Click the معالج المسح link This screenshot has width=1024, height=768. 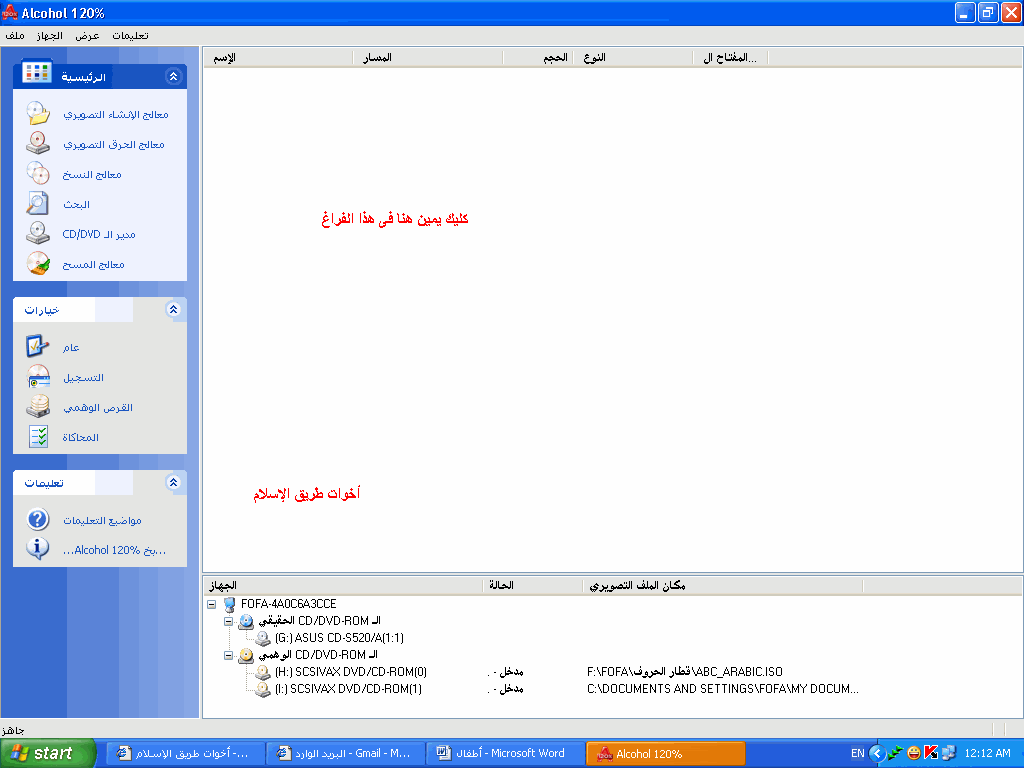click(93, 264)
